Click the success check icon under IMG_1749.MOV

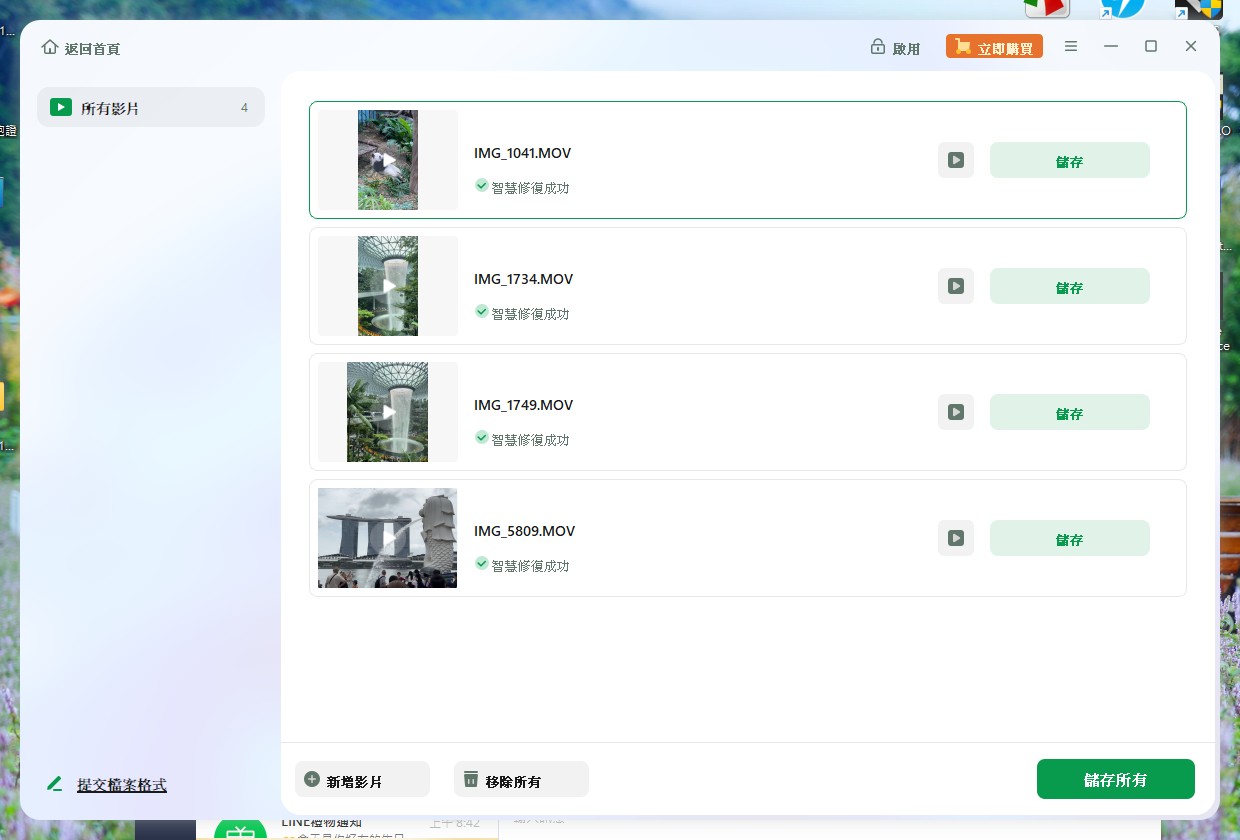tap(481, 438)
